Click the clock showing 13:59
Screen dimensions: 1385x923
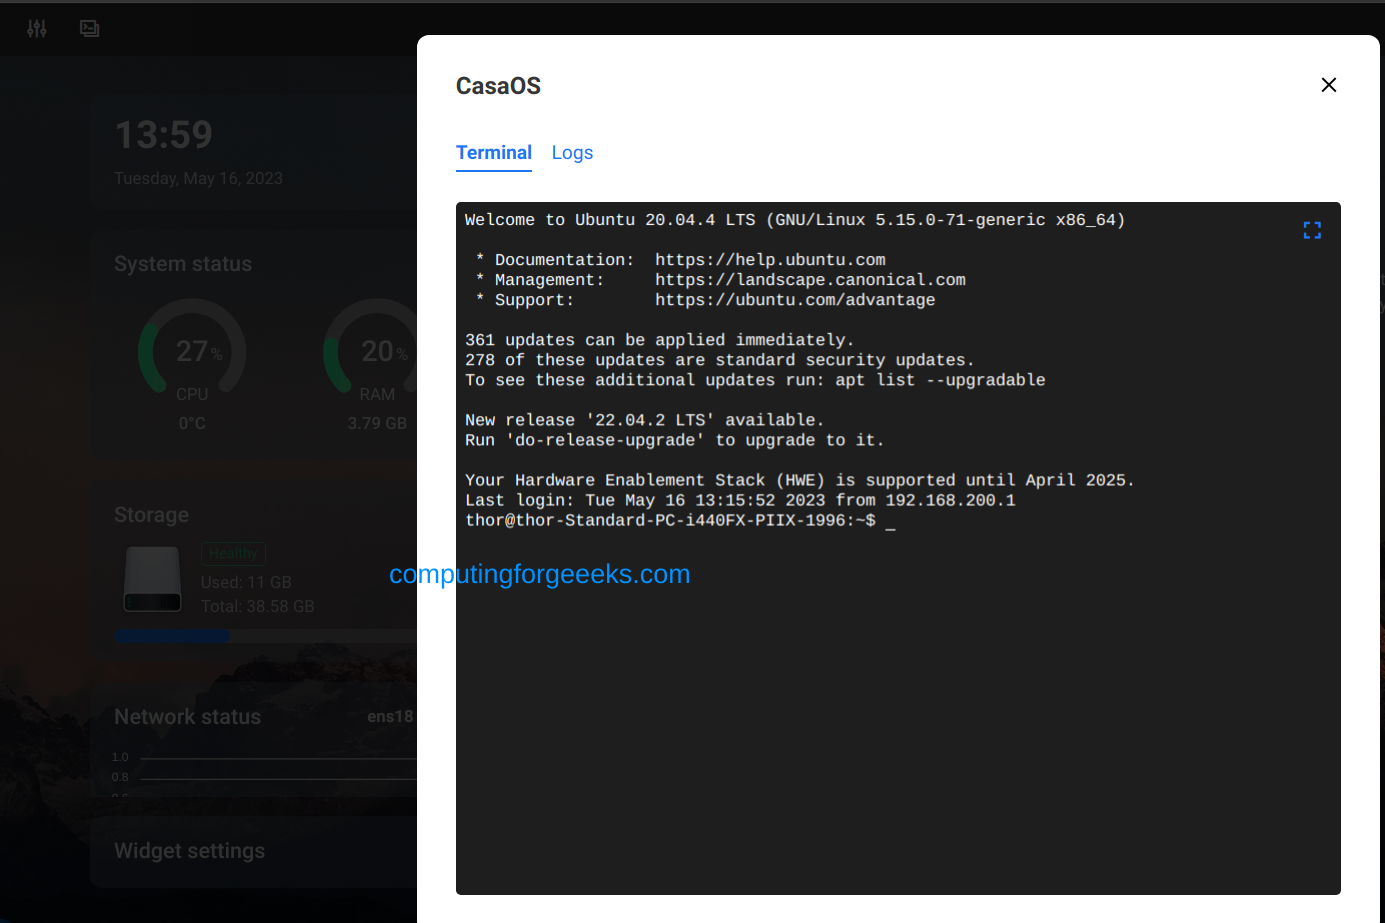pos(163,134)
